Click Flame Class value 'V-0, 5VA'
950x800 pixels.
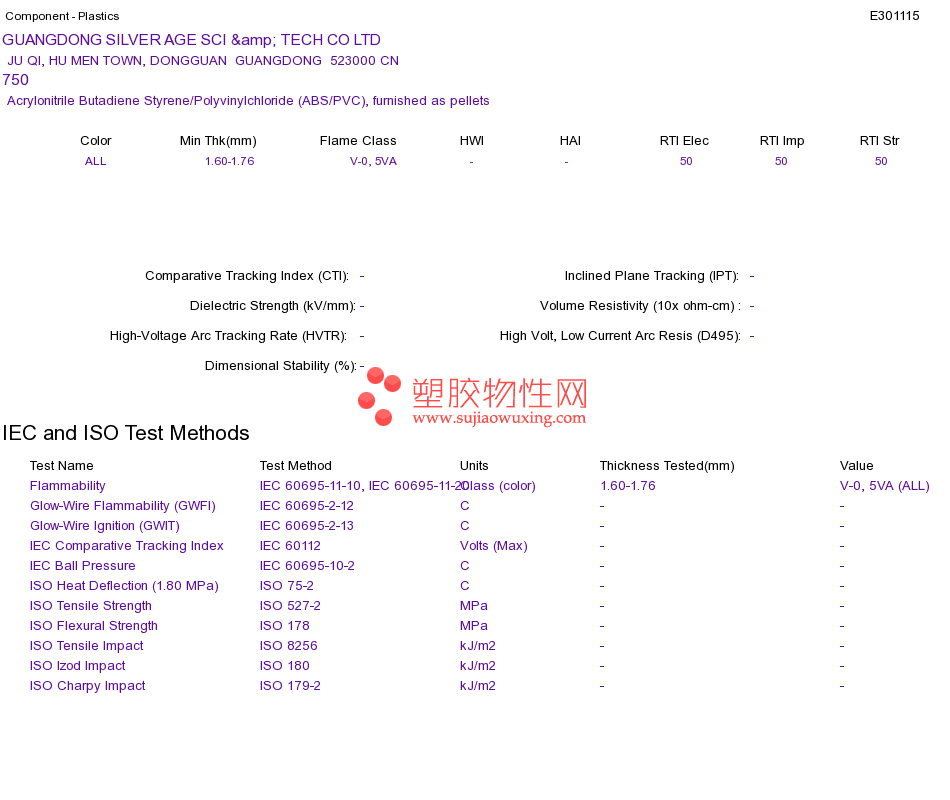pos(373,161)
